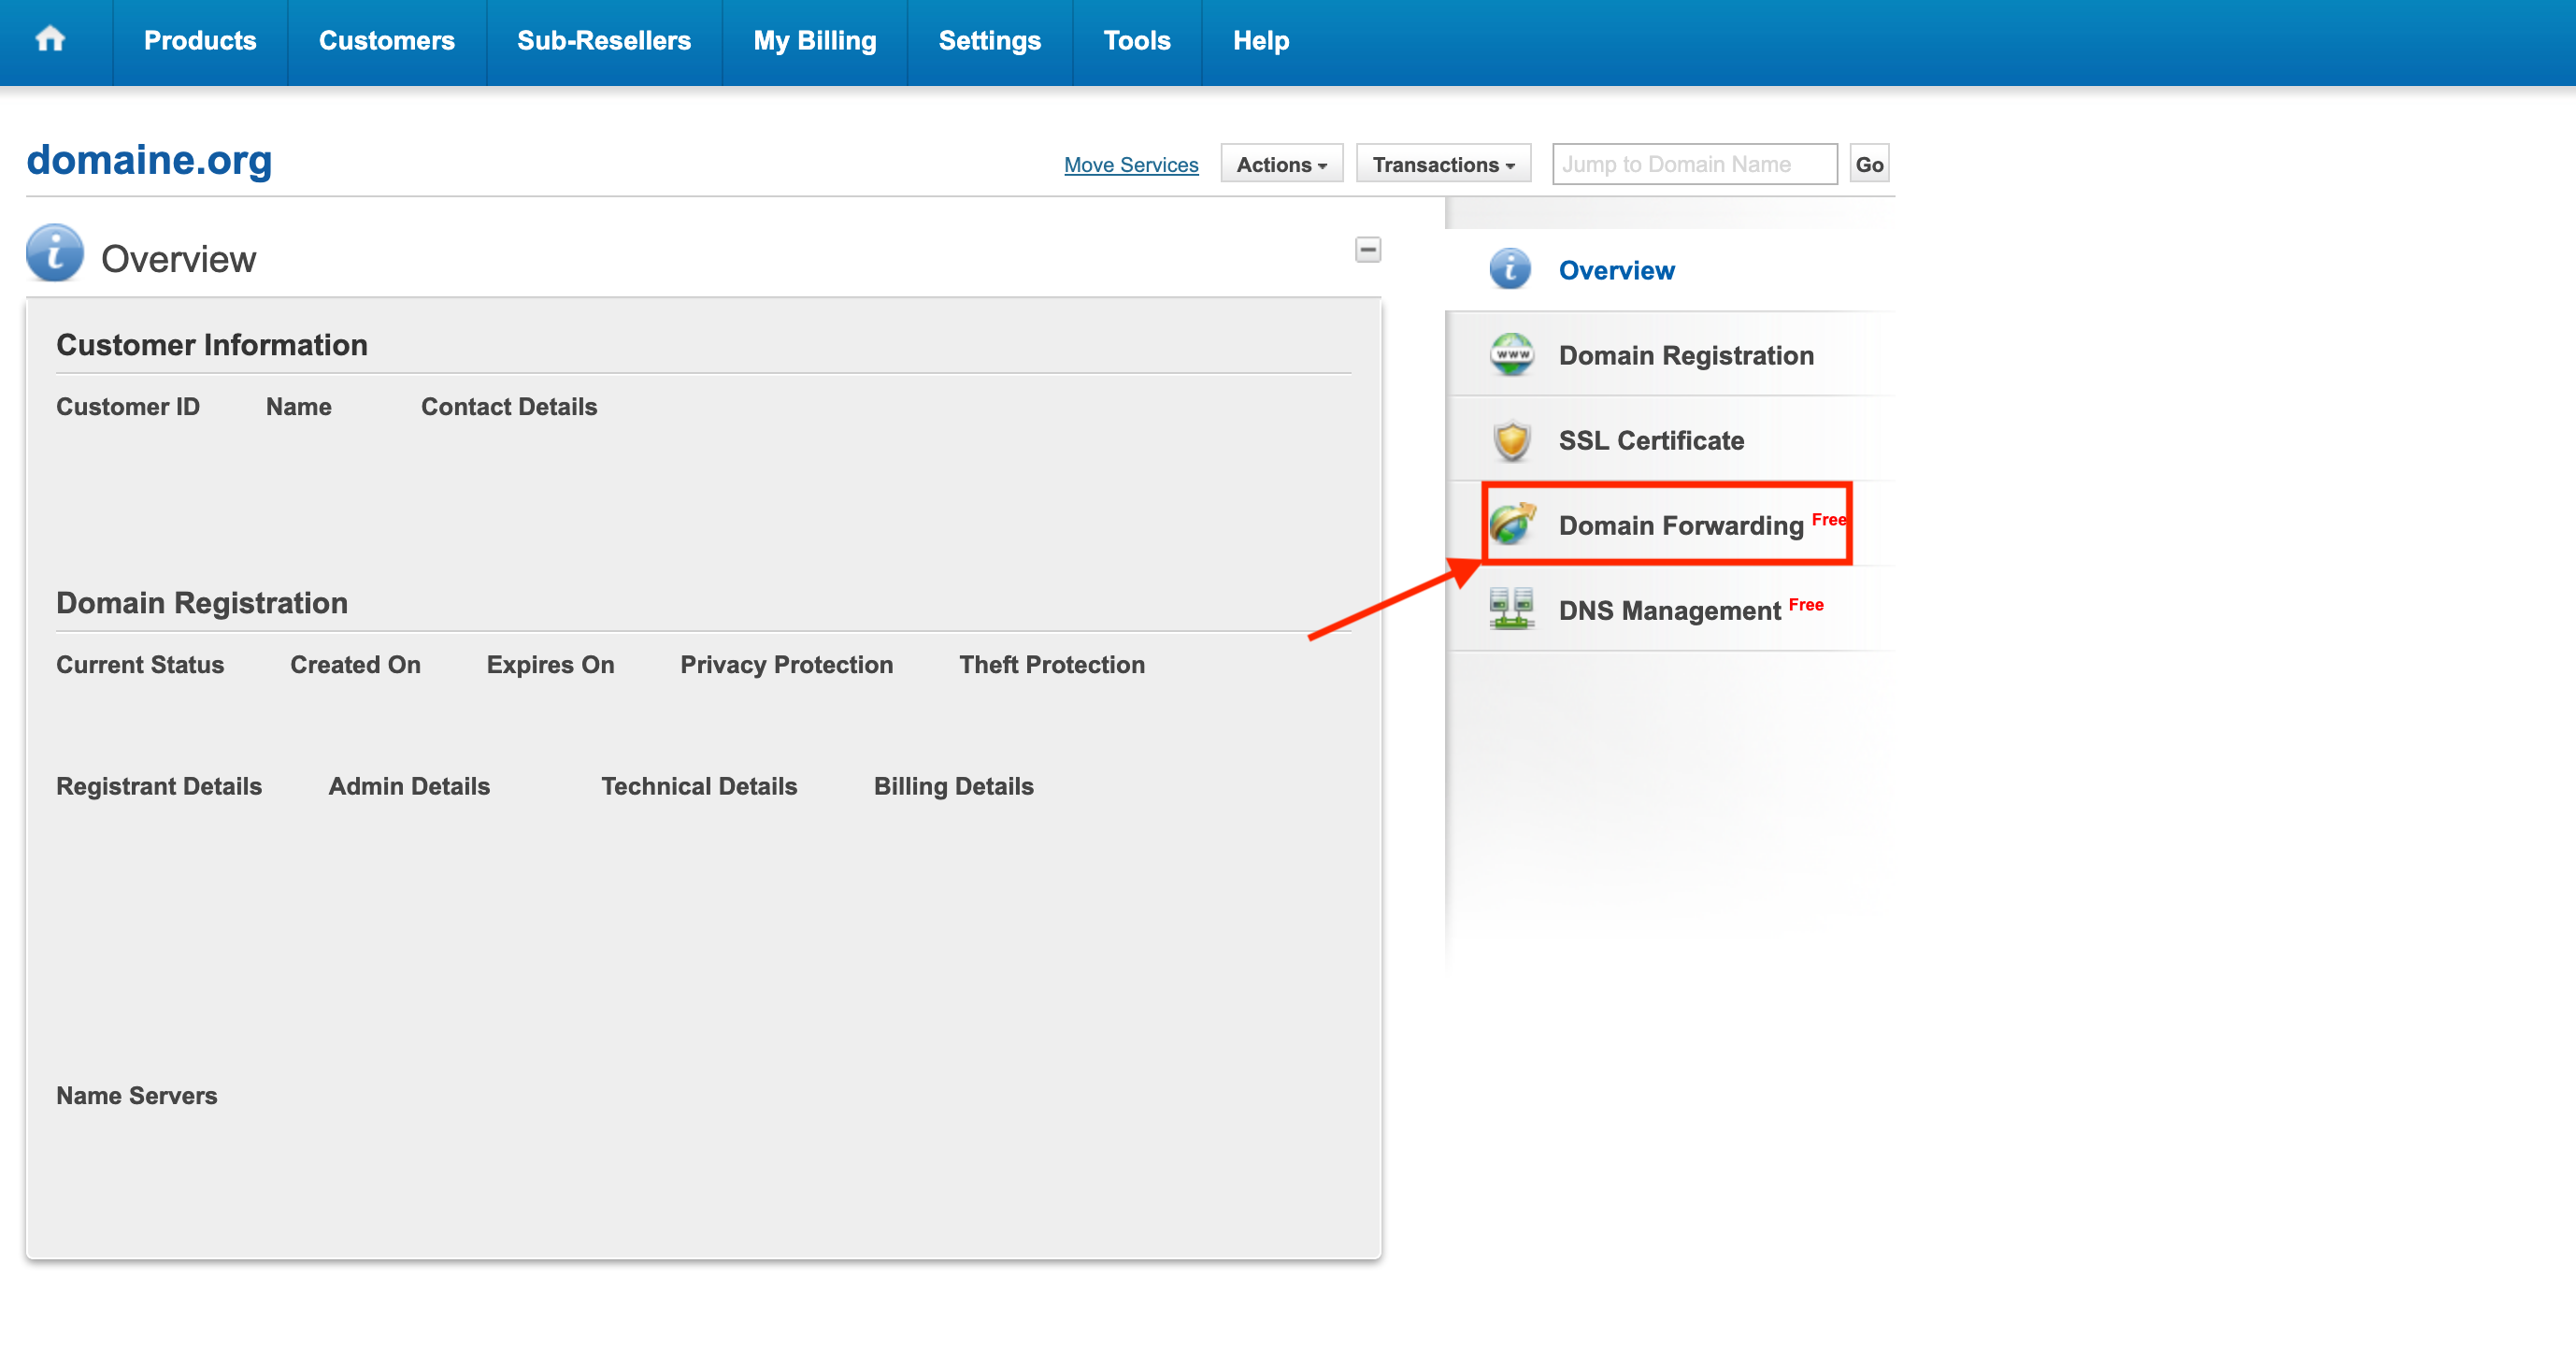Go to the home icon in navigation bar

click(50, 40)
